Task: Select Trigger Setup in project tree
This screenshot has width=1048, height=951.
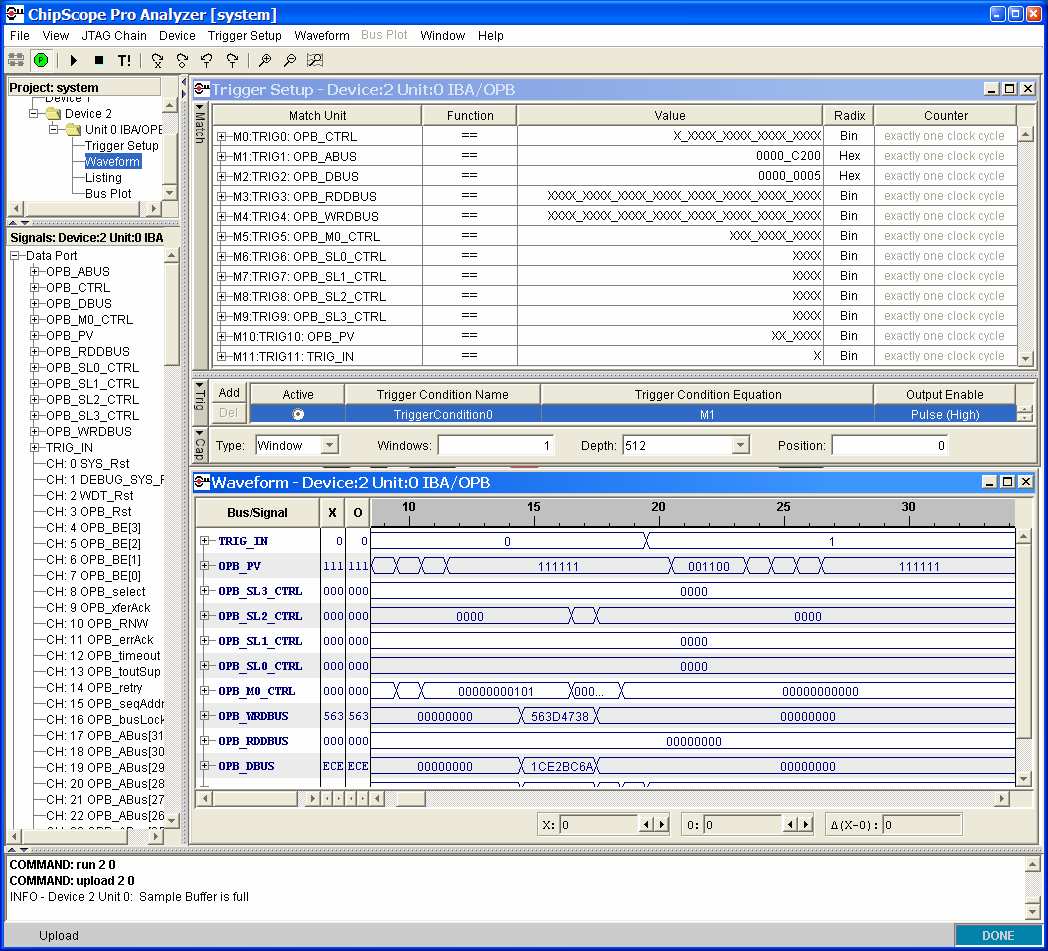Action: tap(122, 146)
